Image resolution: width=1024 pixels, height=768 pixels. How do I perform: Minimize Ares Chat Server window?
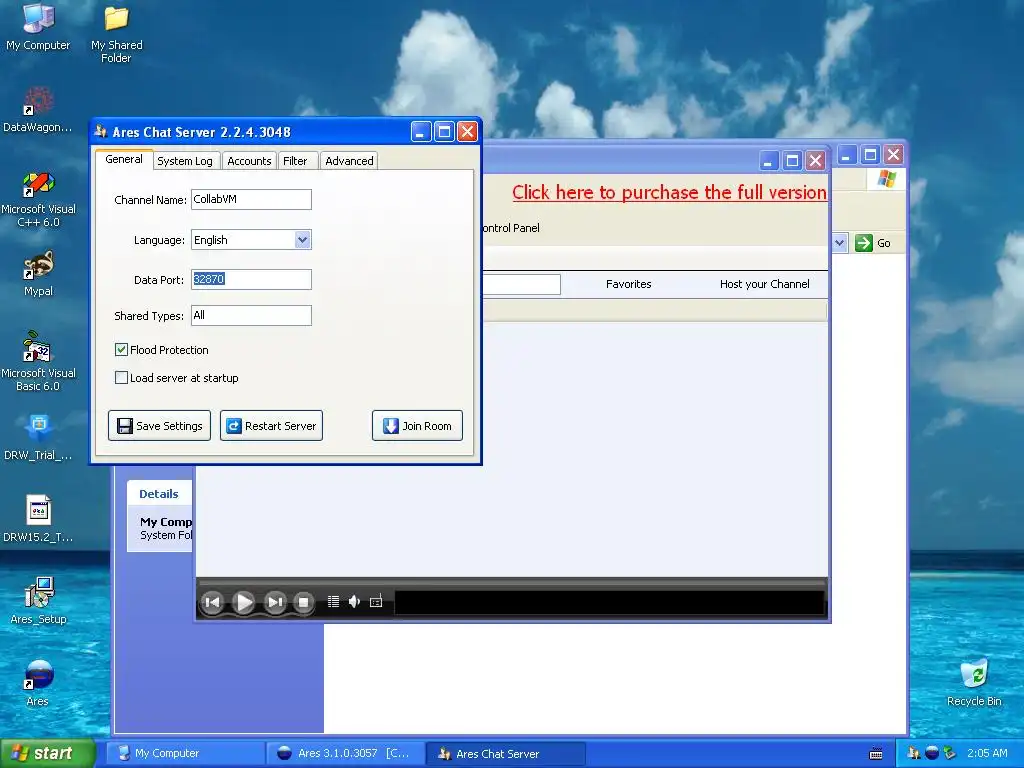[x=421, y=132]
